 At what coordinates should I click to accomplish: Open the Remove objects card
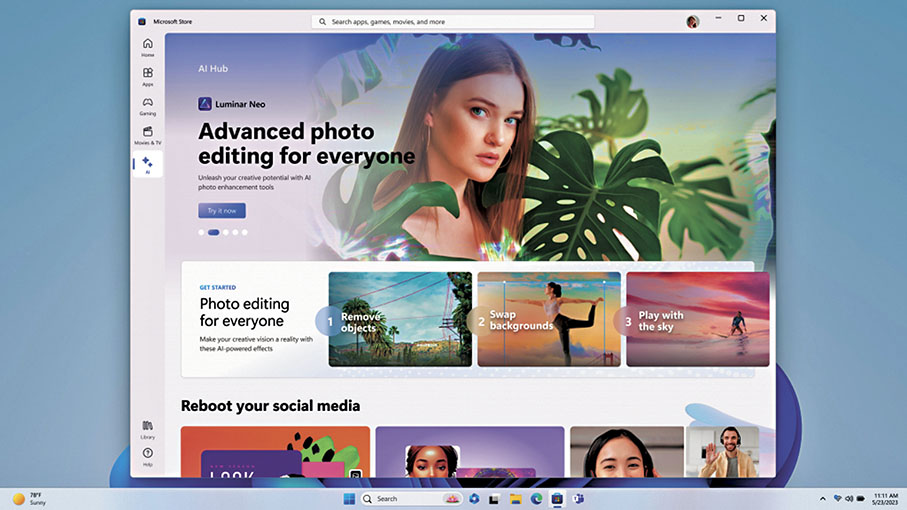400,319
